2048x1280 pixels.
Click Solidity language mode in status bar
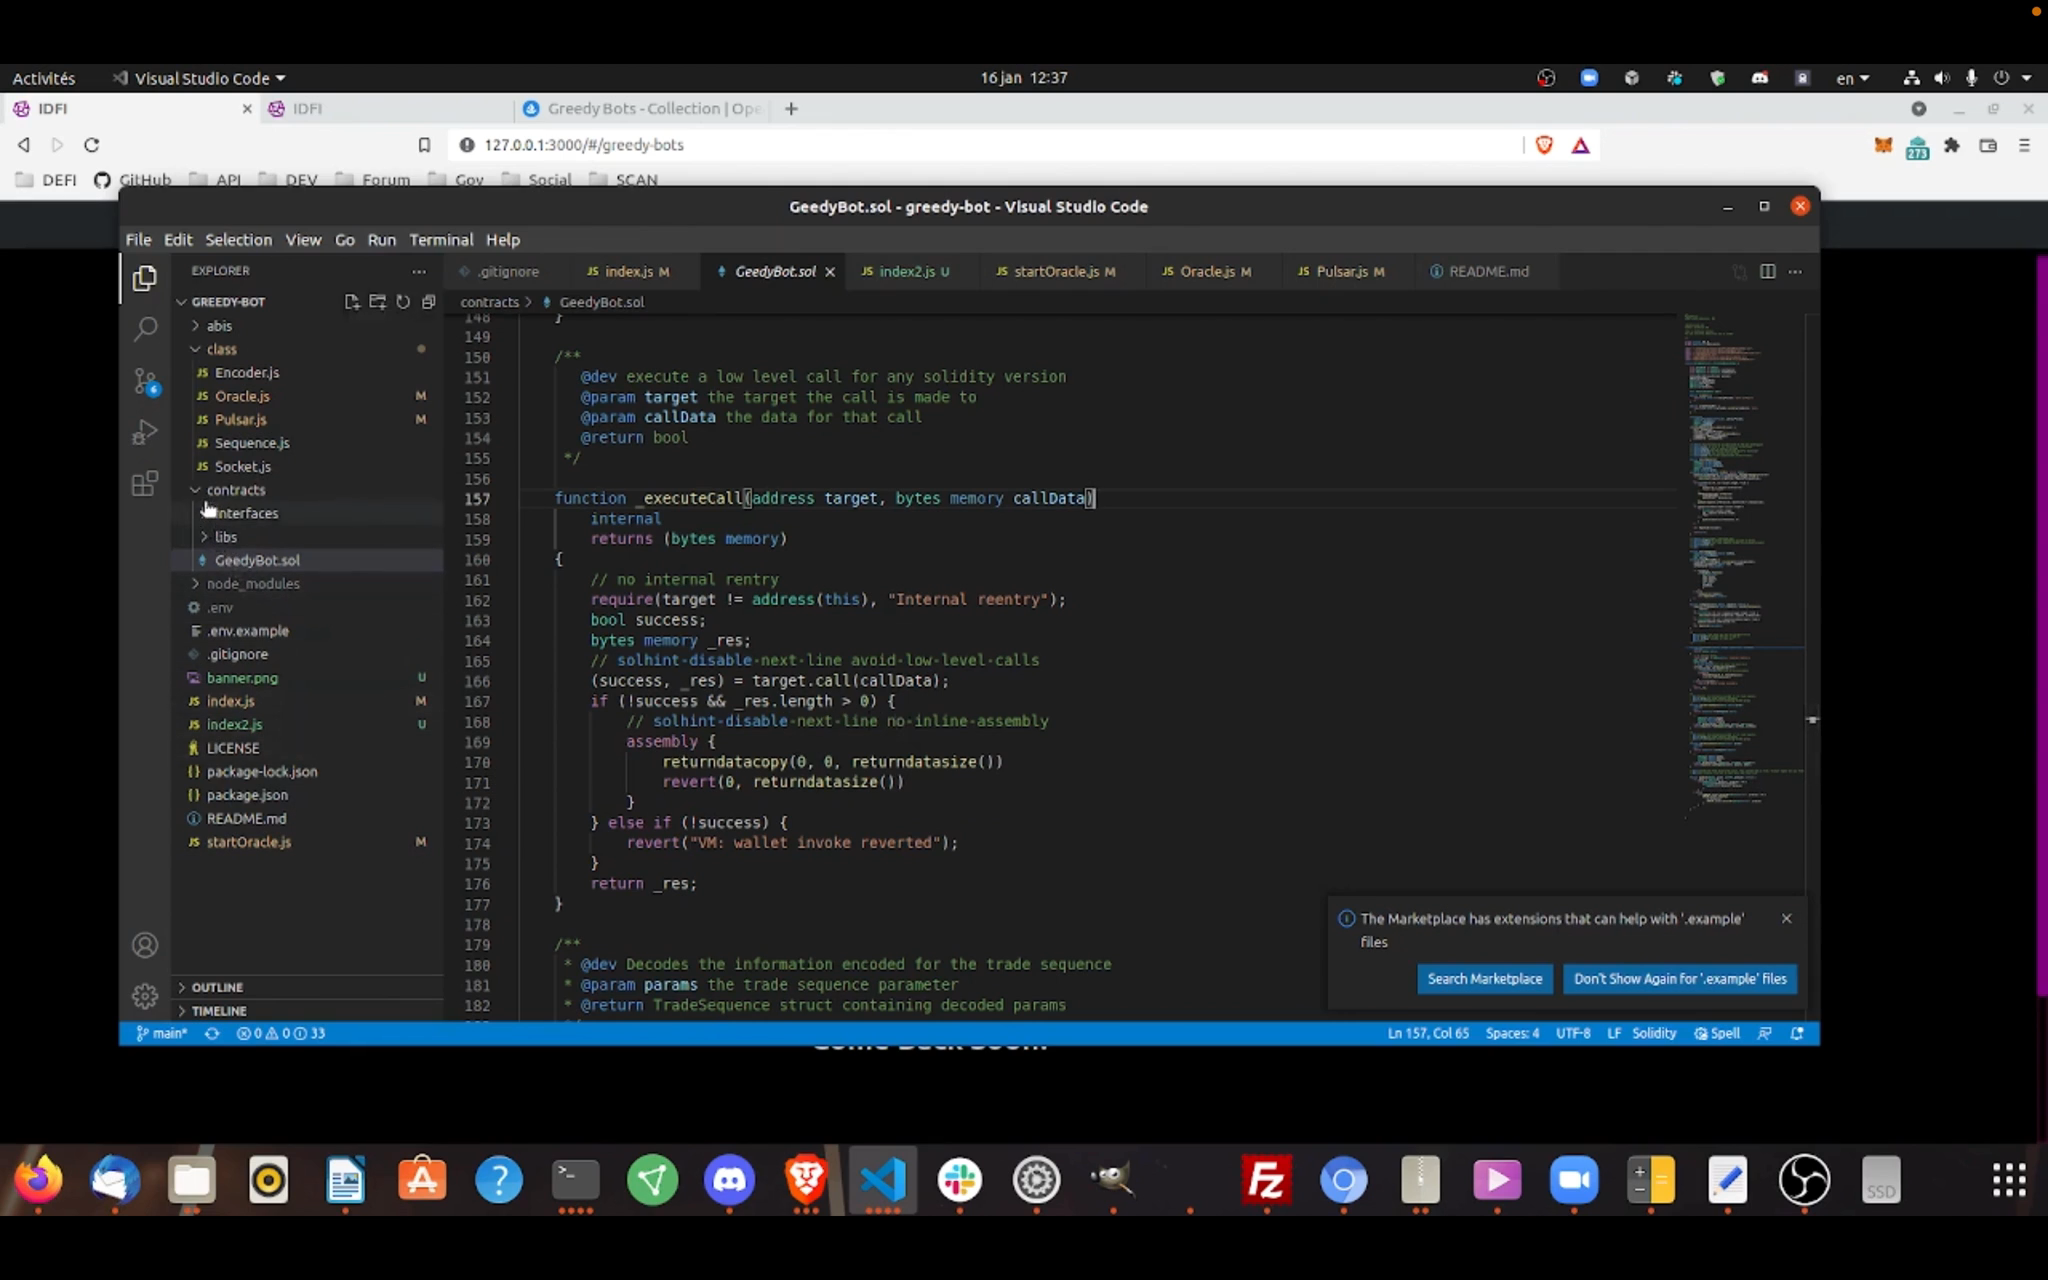pos(1654,1033)
